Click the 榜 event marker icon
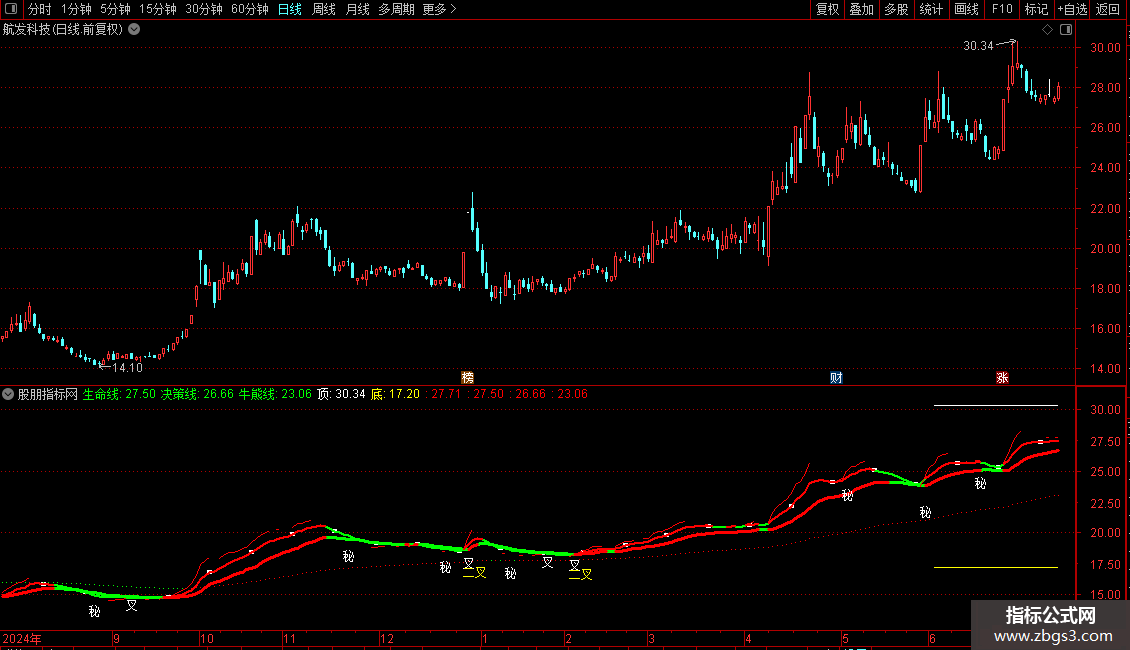Screen dimensions: 1130x650 pos(468,378)
